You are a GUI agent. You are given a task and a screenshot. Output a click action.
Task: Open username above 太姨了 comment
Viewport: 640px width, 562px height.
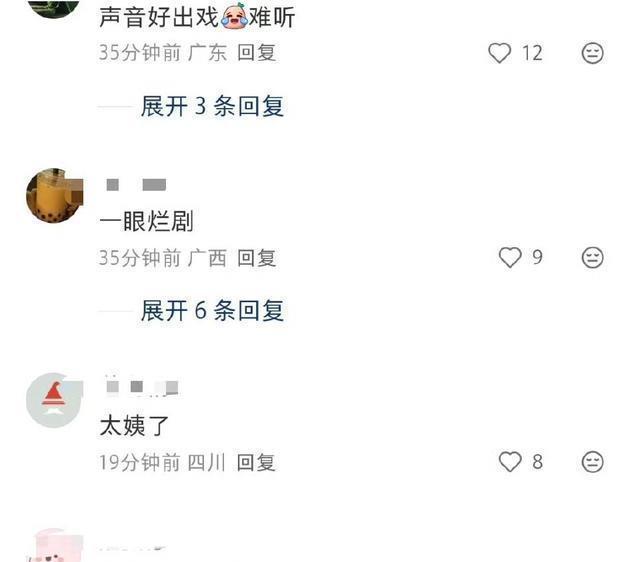(142, 387)
